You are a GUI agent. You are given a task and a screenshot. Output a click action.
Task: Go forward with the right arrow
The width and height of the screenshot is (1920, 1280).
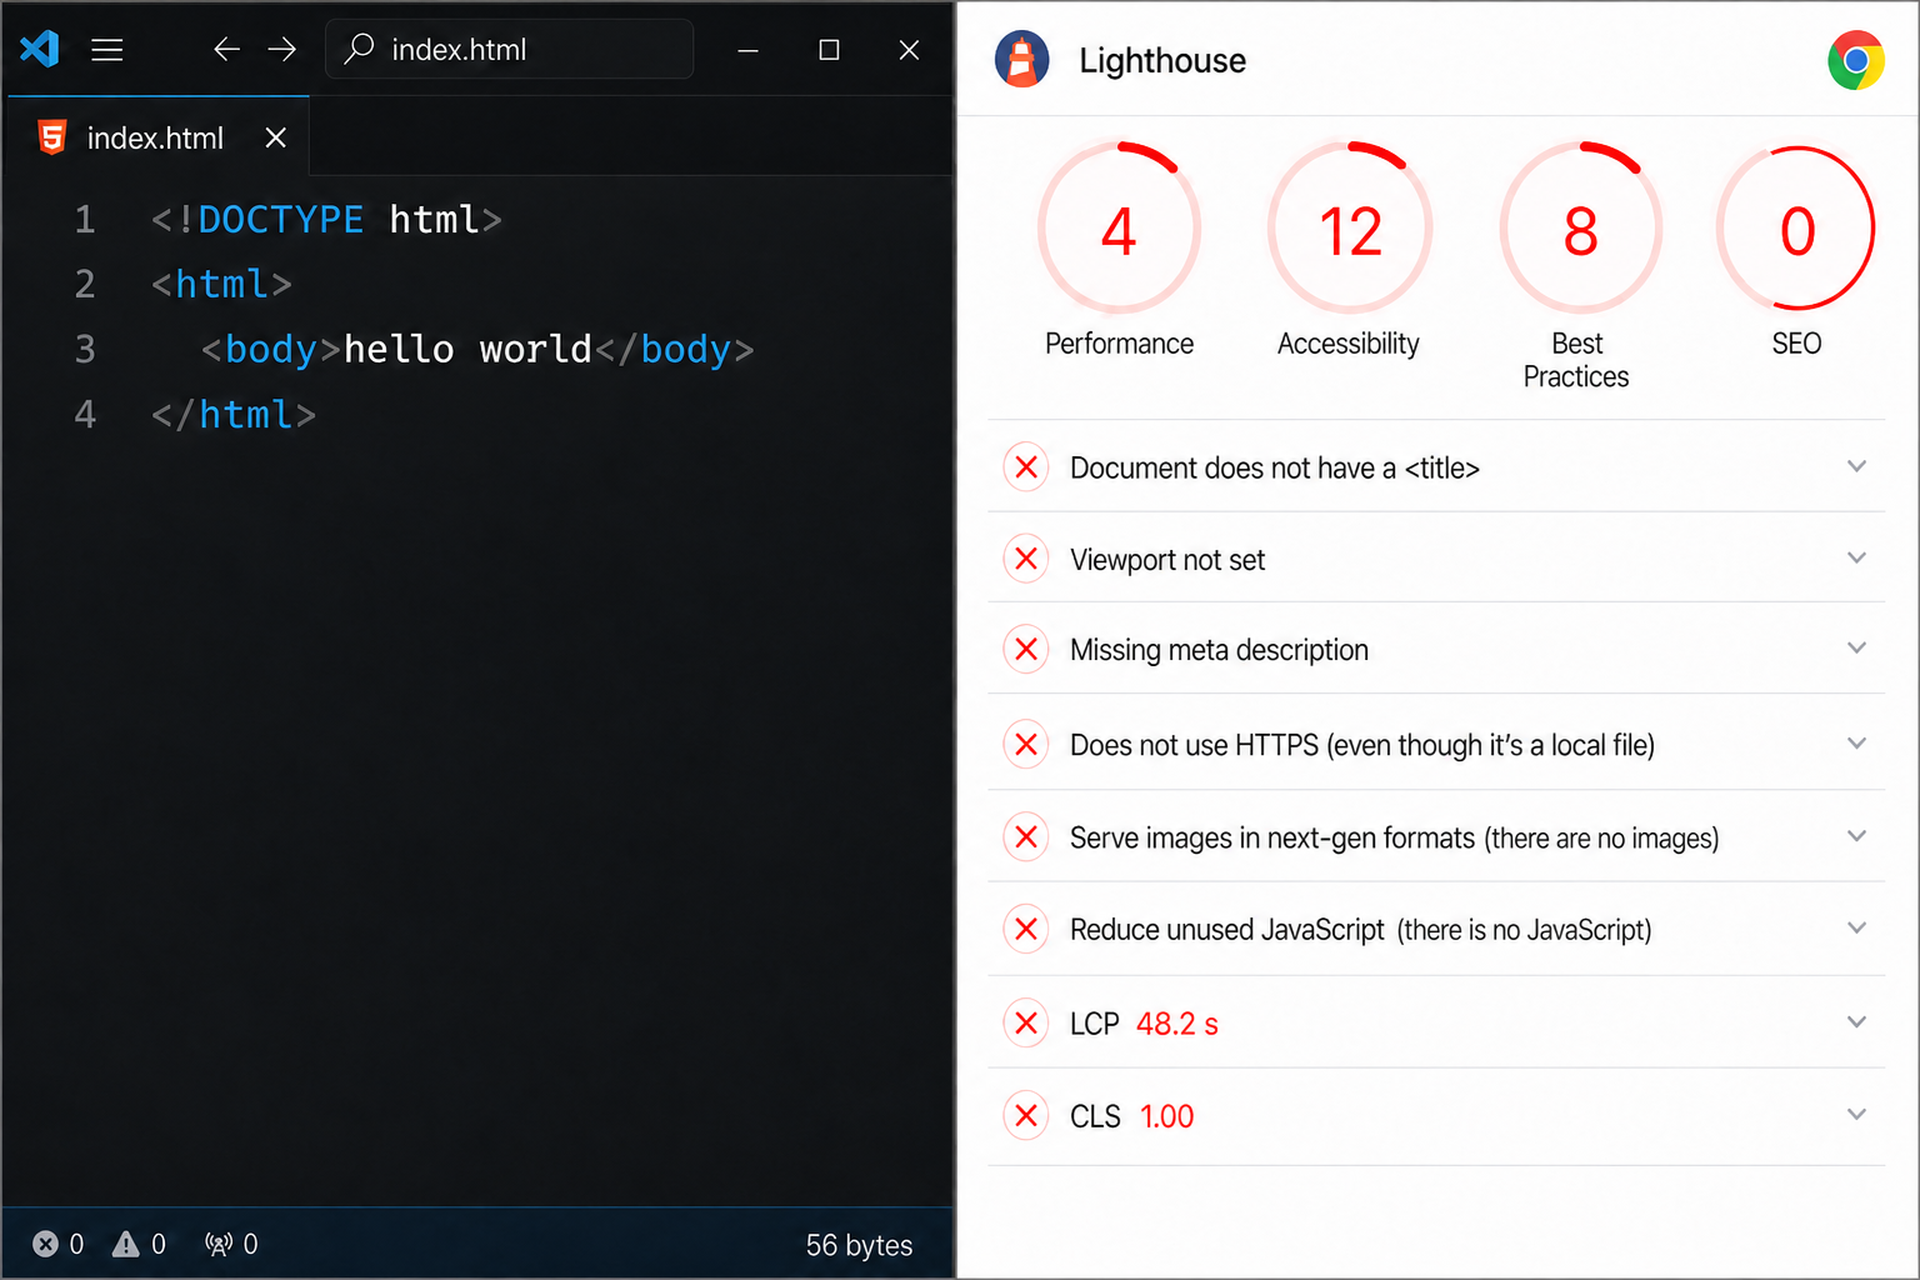[x=282, y=49]
